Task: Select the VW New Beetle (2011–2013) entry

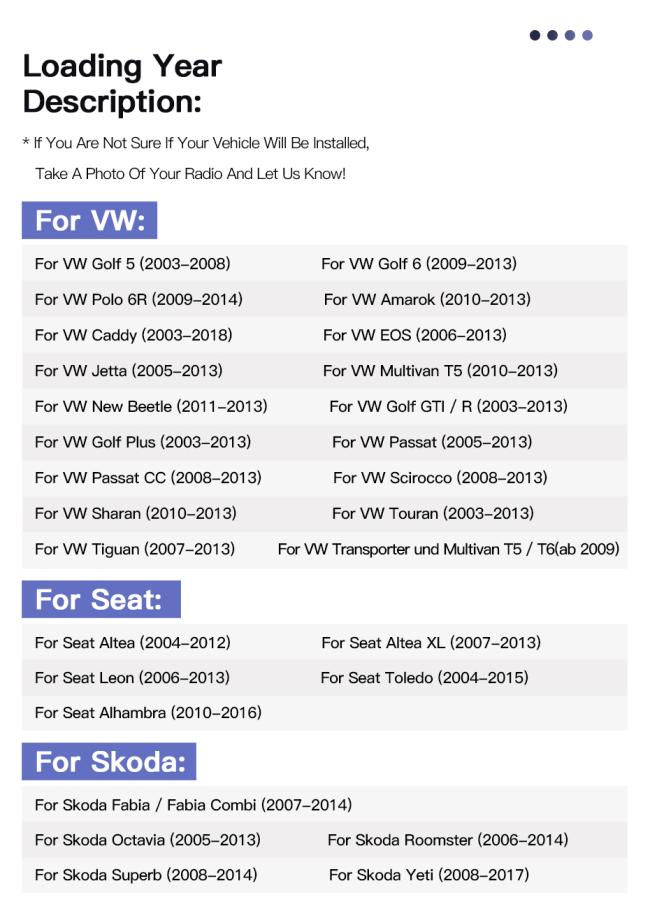Action: coord(151,407)
